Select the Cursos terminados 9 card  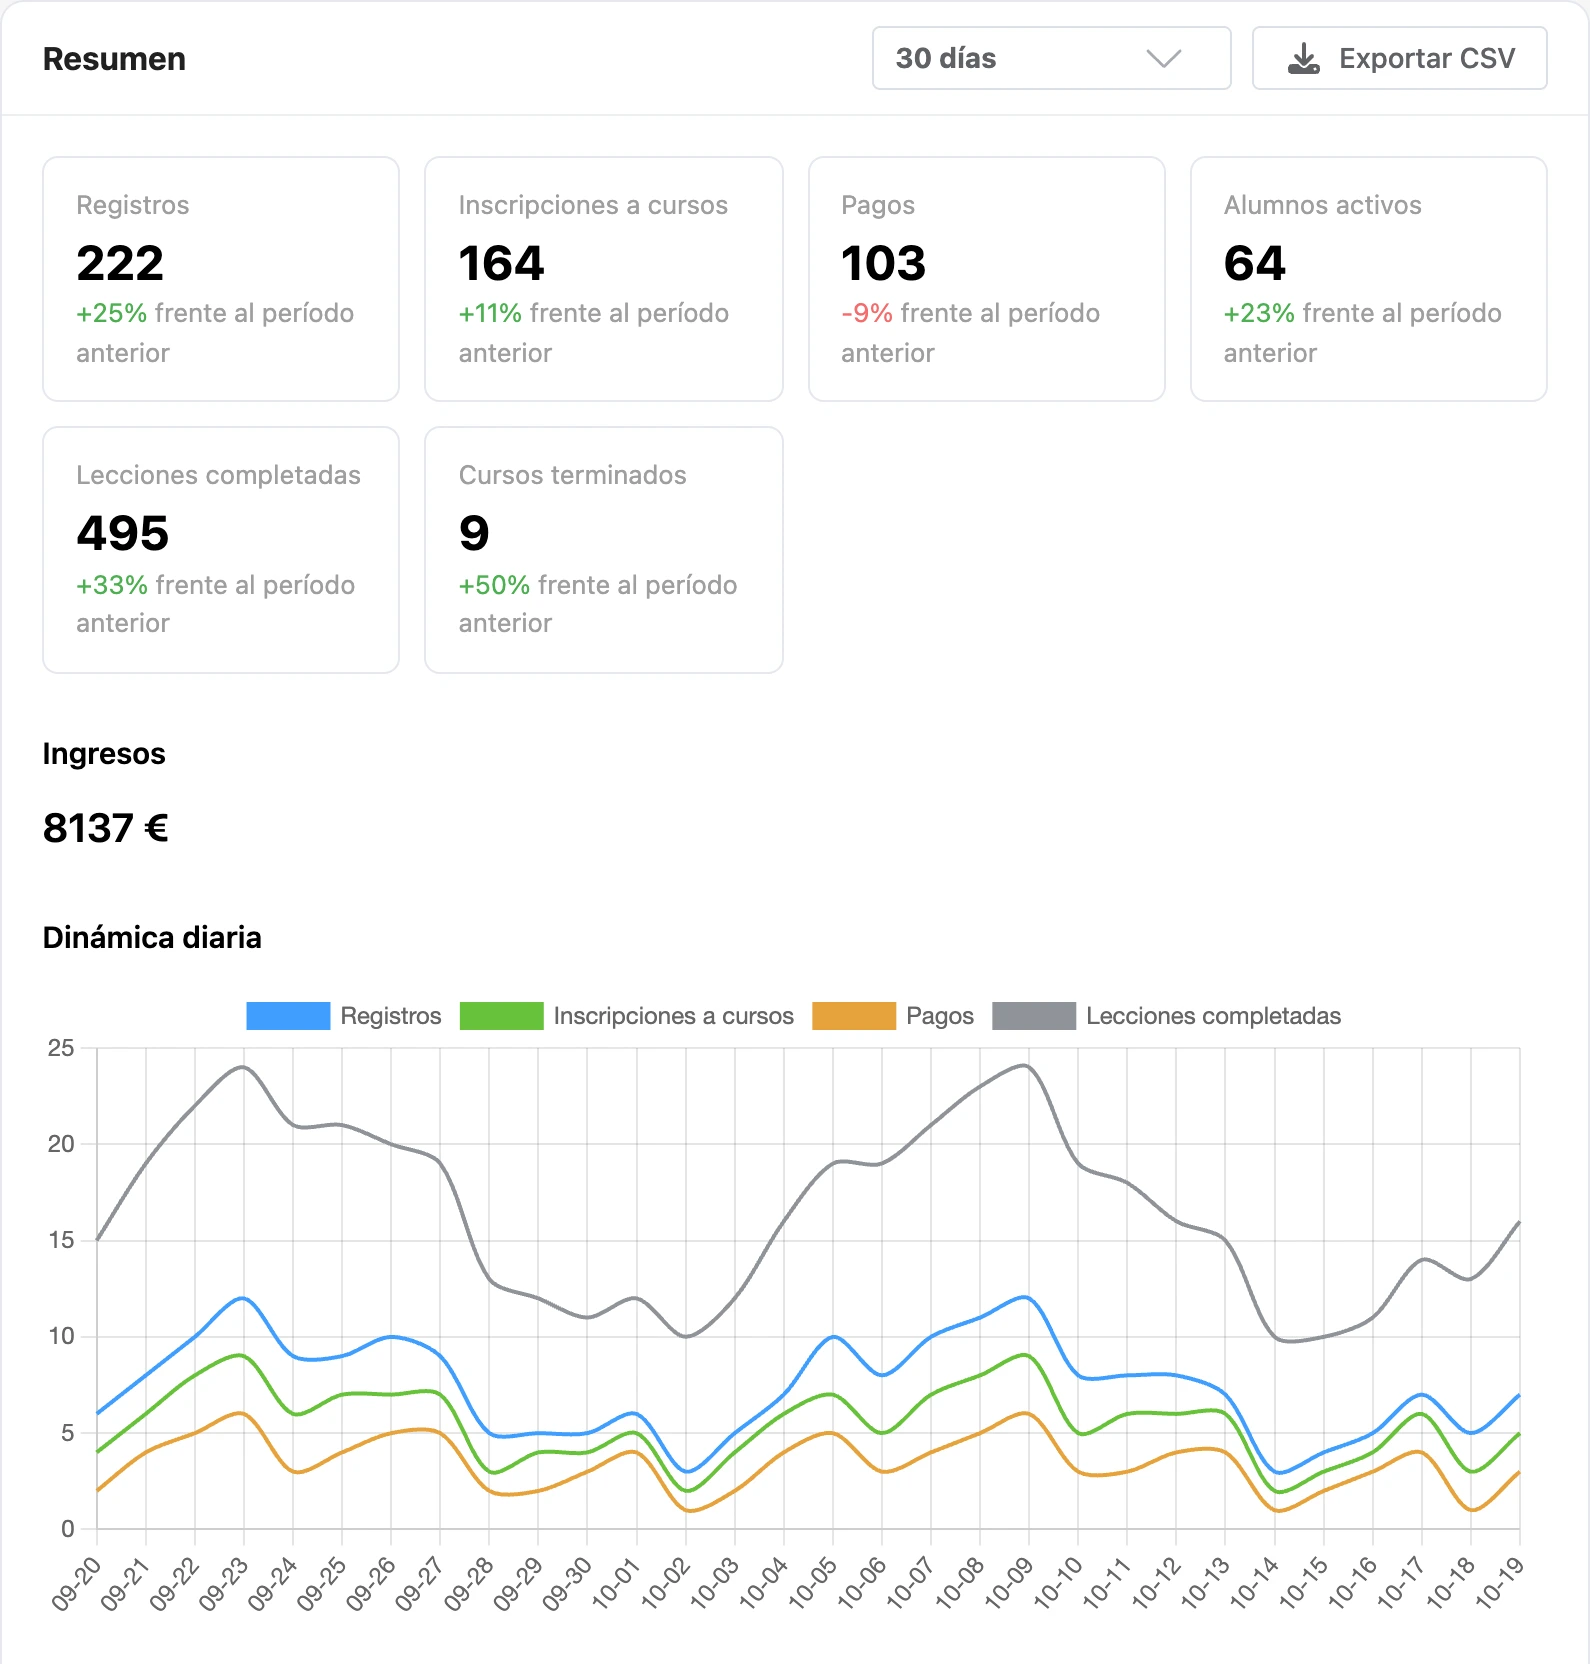(x=604, y=550)
